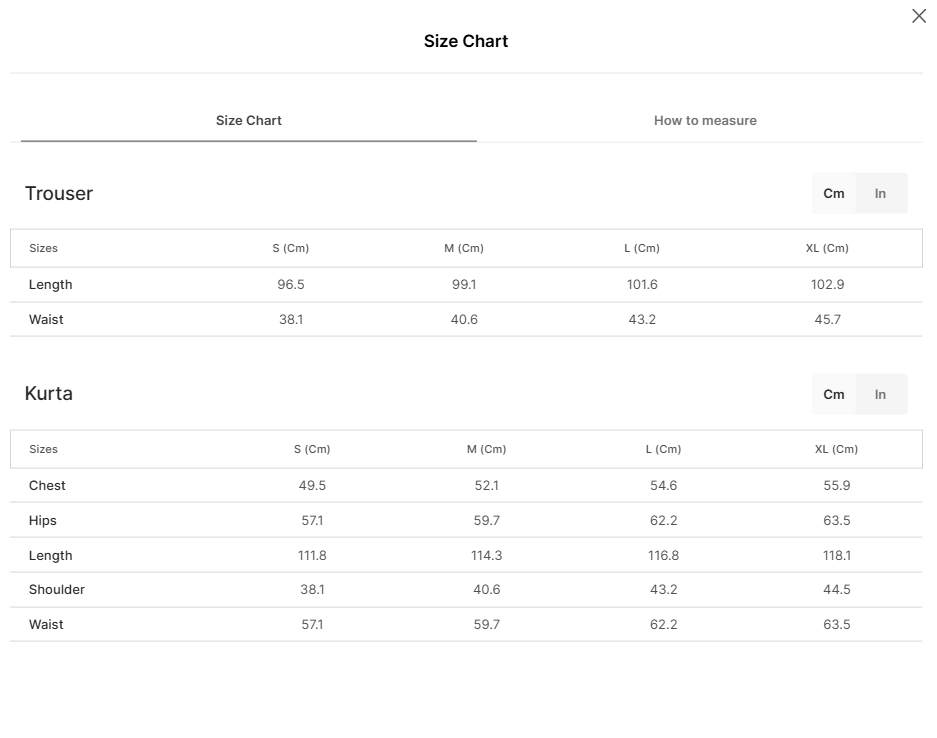Click the Trouser XL (Cm) column header

point(827,248)
